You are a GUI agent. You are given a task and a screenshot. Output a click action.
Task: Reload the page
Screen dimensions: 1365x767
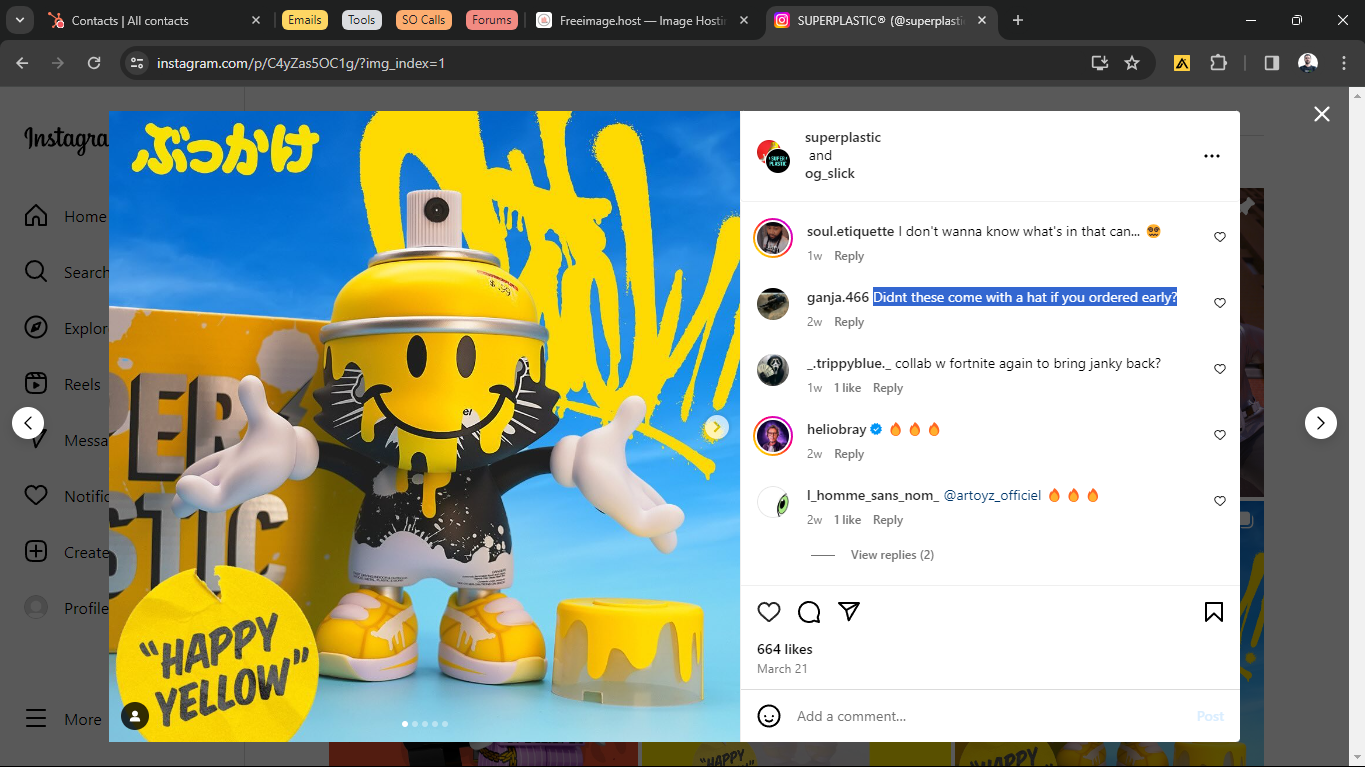(94, 63)
